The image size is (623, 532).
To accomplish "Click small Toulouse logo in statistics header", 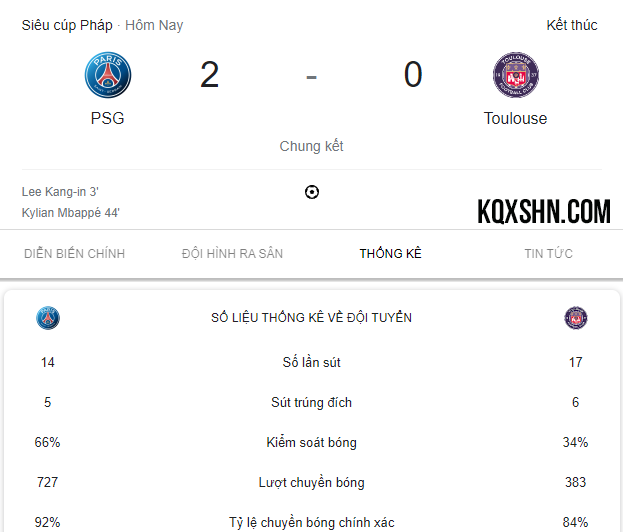I will [576, 318].
